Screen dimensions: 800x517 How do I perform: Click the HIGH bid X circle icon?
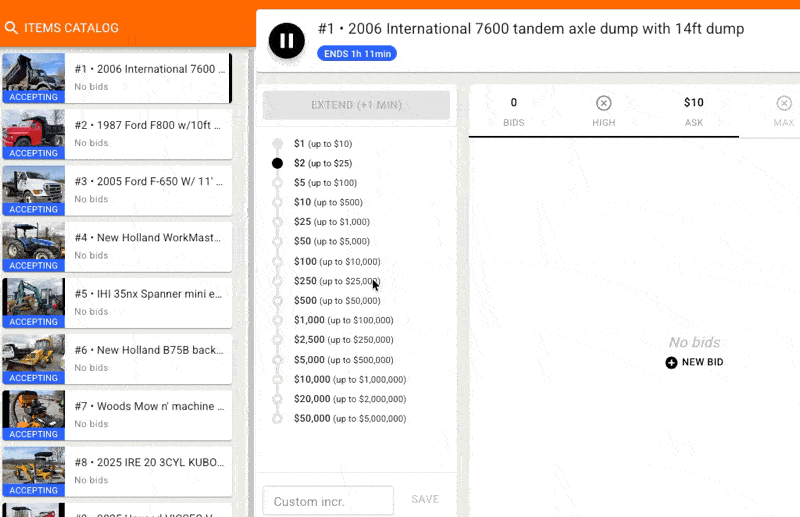(604, 103)
